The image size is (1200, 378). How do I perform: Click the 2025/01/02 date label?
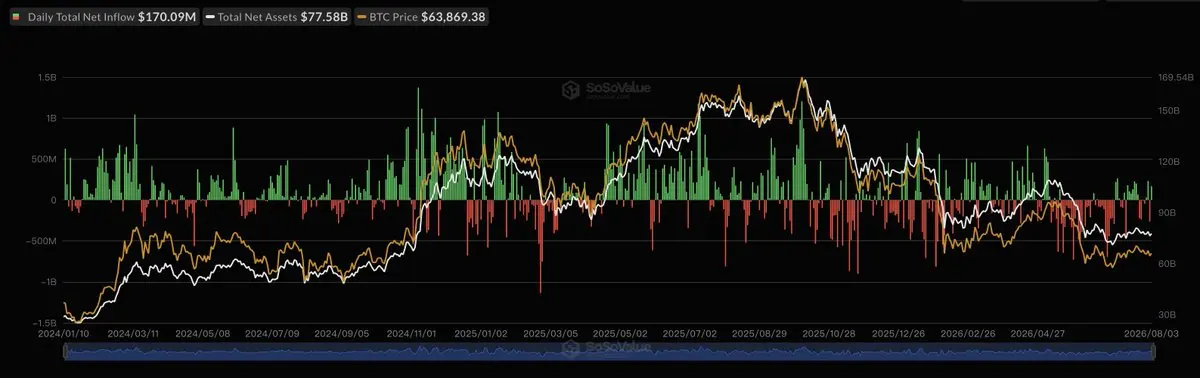click(x=480, y=333)
